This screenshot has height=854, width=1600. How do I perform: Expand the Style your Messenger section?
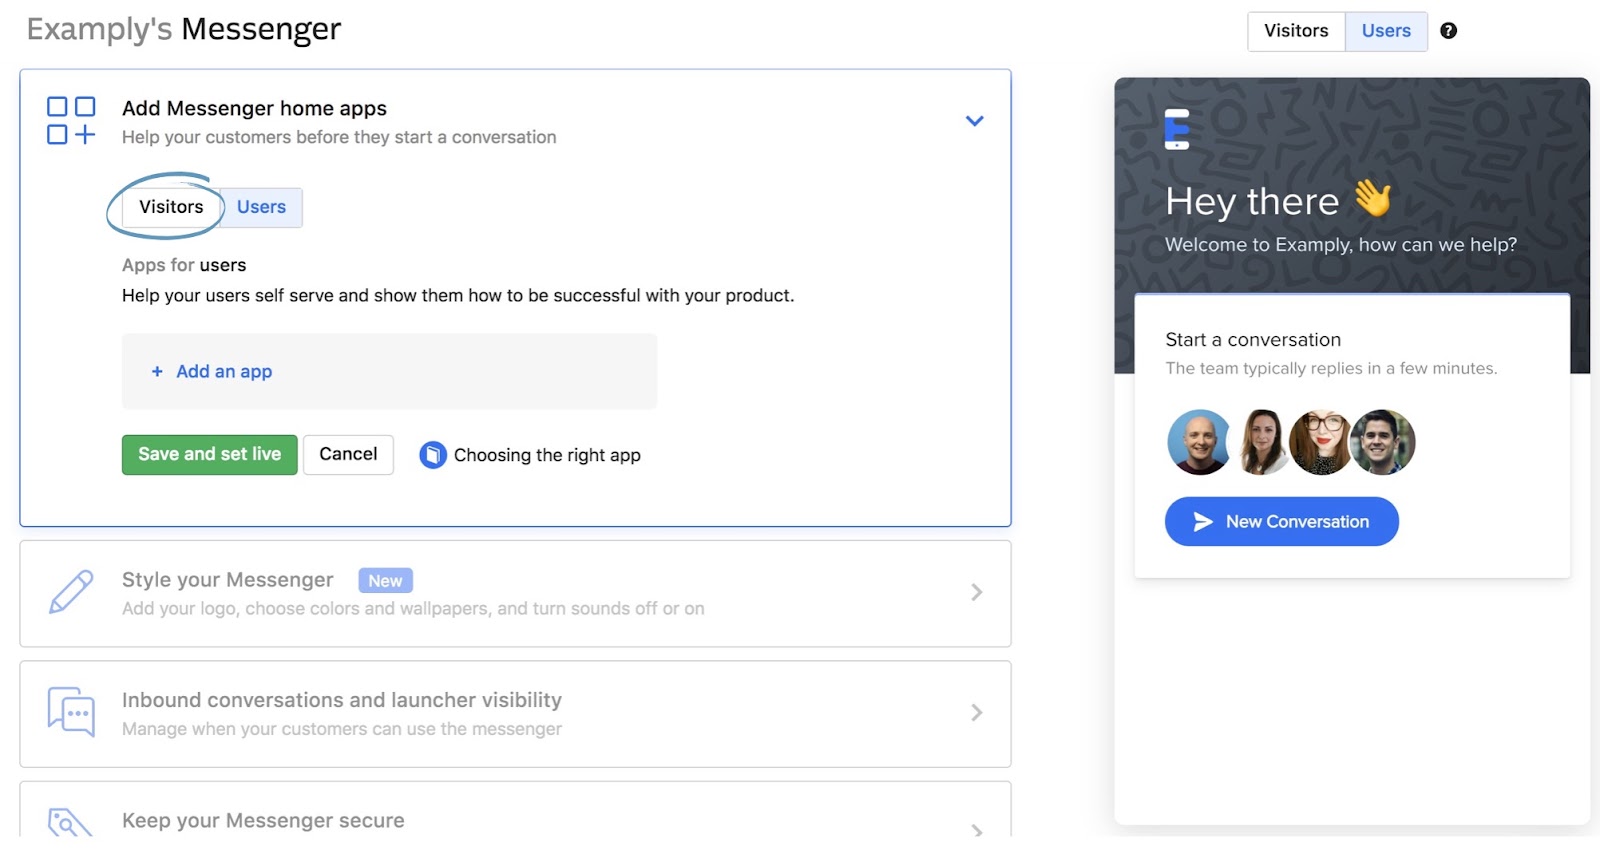(976, 593)
